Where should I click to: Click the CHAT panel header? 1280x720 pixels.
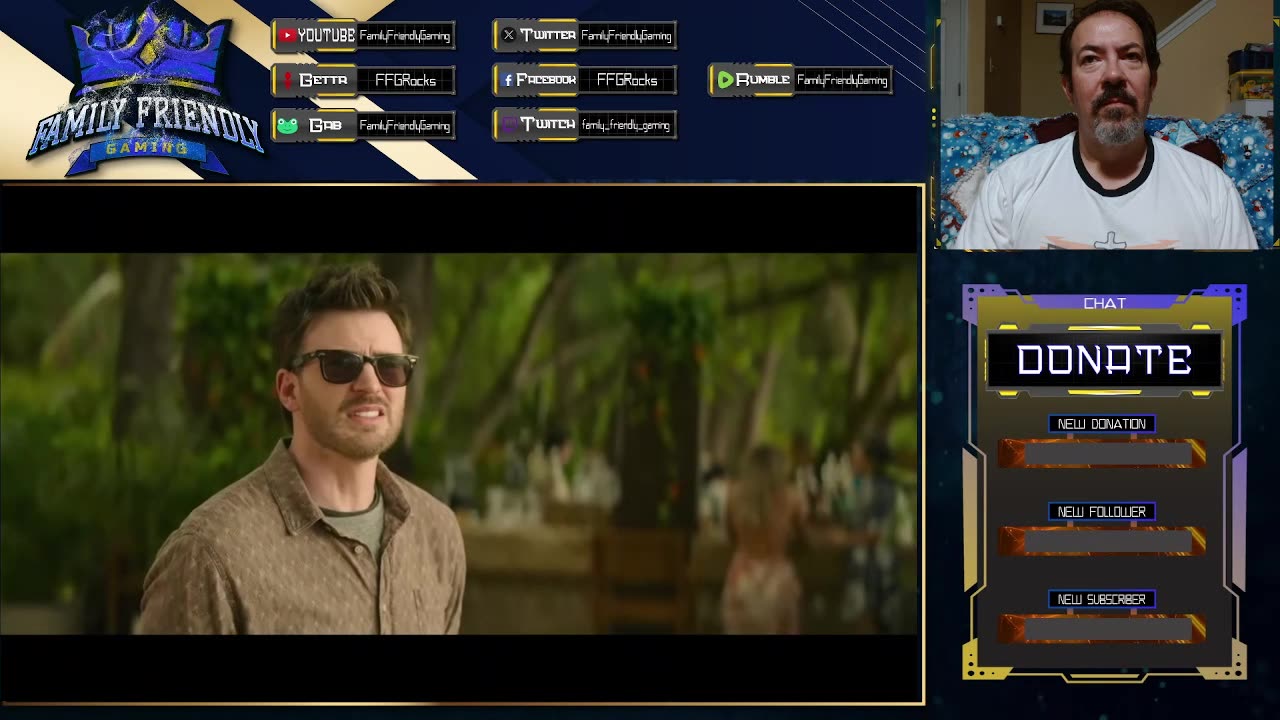[1104, 303]
